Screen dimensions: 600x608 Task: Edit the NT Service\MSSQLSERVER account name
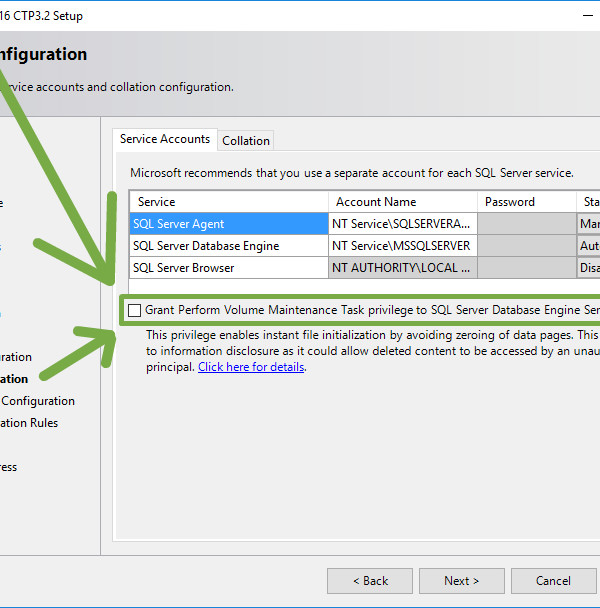coord(403,246)
